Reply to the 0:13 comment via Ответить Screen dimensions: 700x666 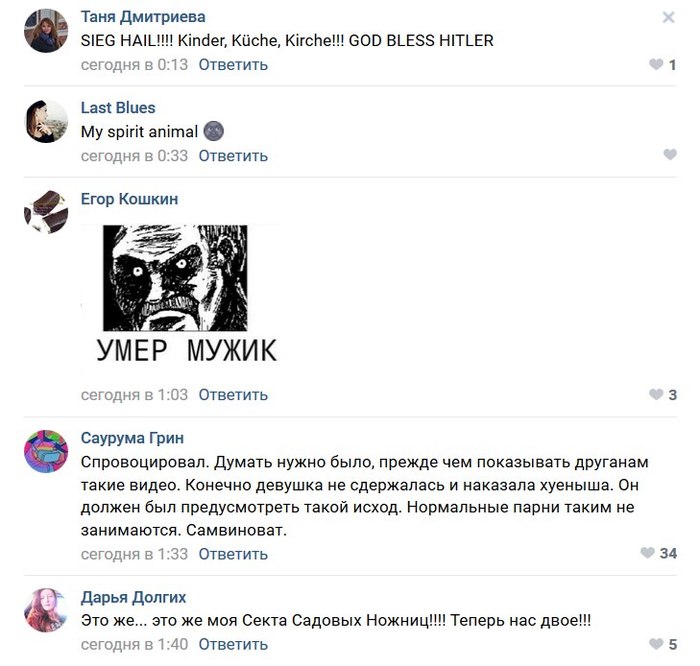(233, 65)
